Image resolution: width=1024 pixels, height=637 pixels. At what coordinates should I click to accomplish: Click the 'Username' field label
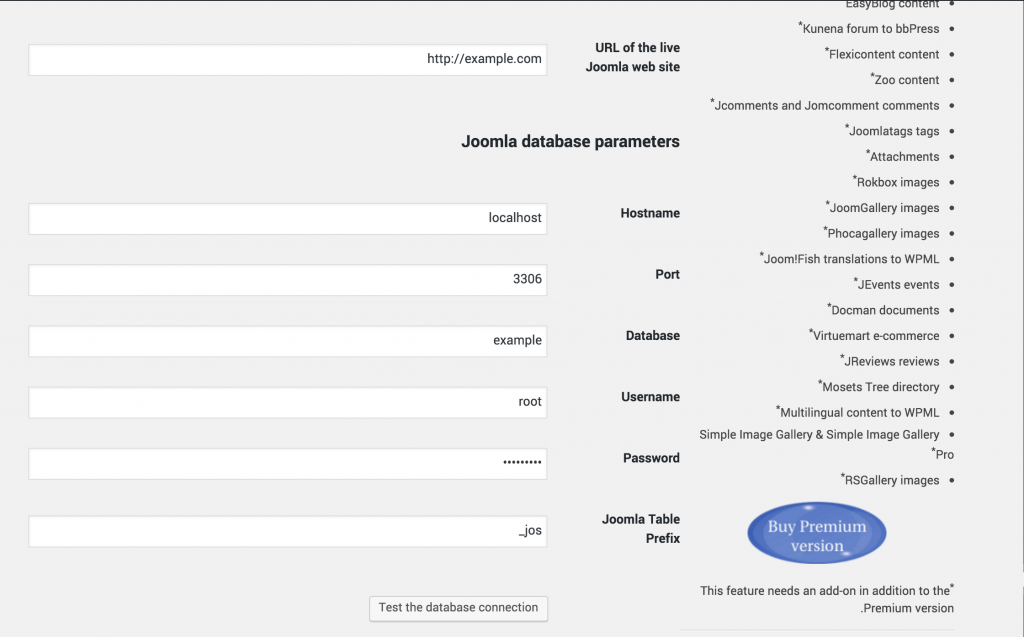(650, 397)
